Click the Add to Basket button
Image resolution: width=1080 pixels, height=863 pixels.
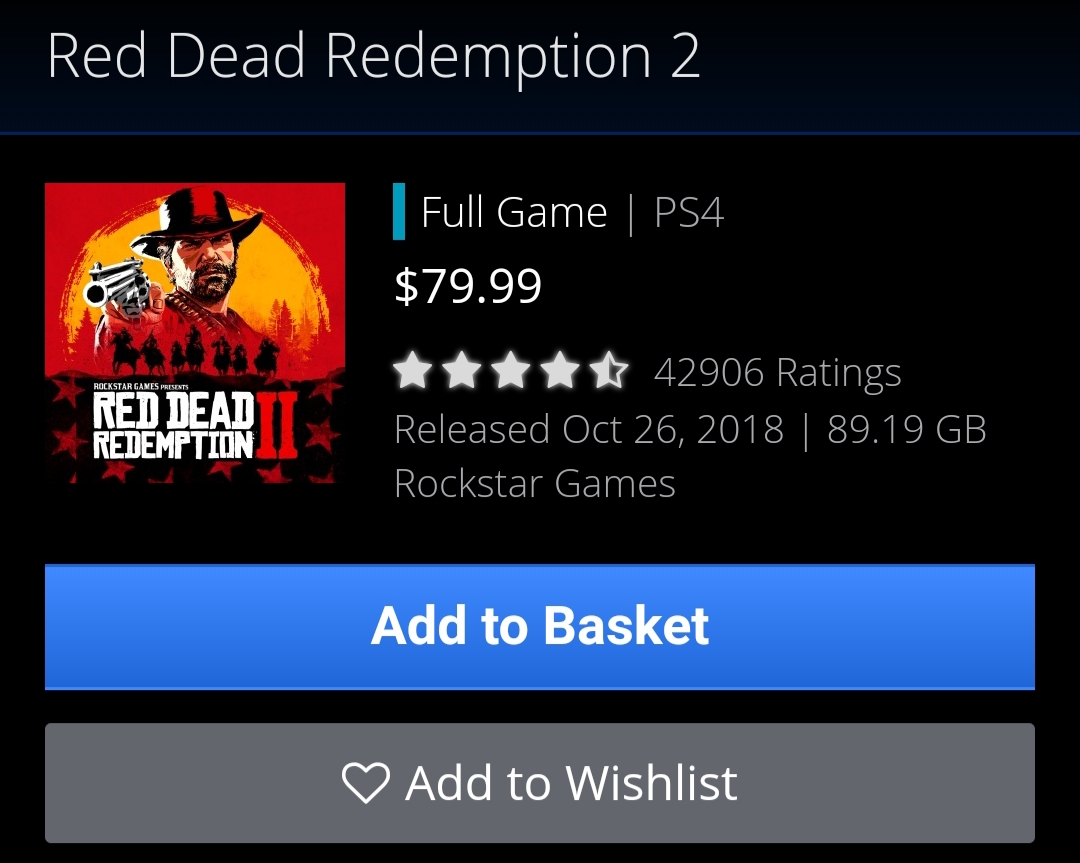tap(539, 627)
